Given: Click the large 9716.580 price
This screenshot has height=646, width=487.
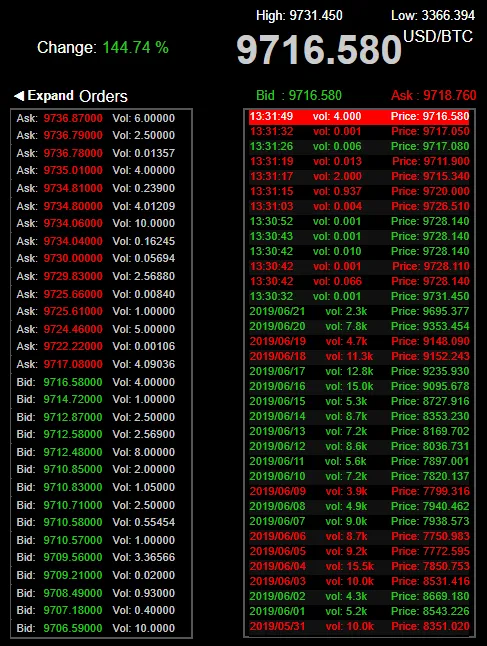Looking at the screenshot, I should (x=319, y=50).
